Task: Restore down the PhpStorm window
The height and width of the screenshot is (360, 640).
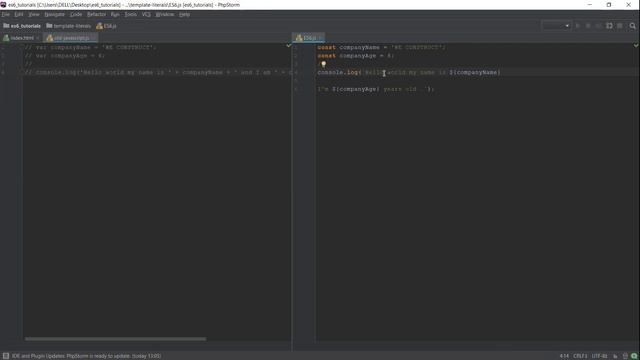Action: point(609,4)
